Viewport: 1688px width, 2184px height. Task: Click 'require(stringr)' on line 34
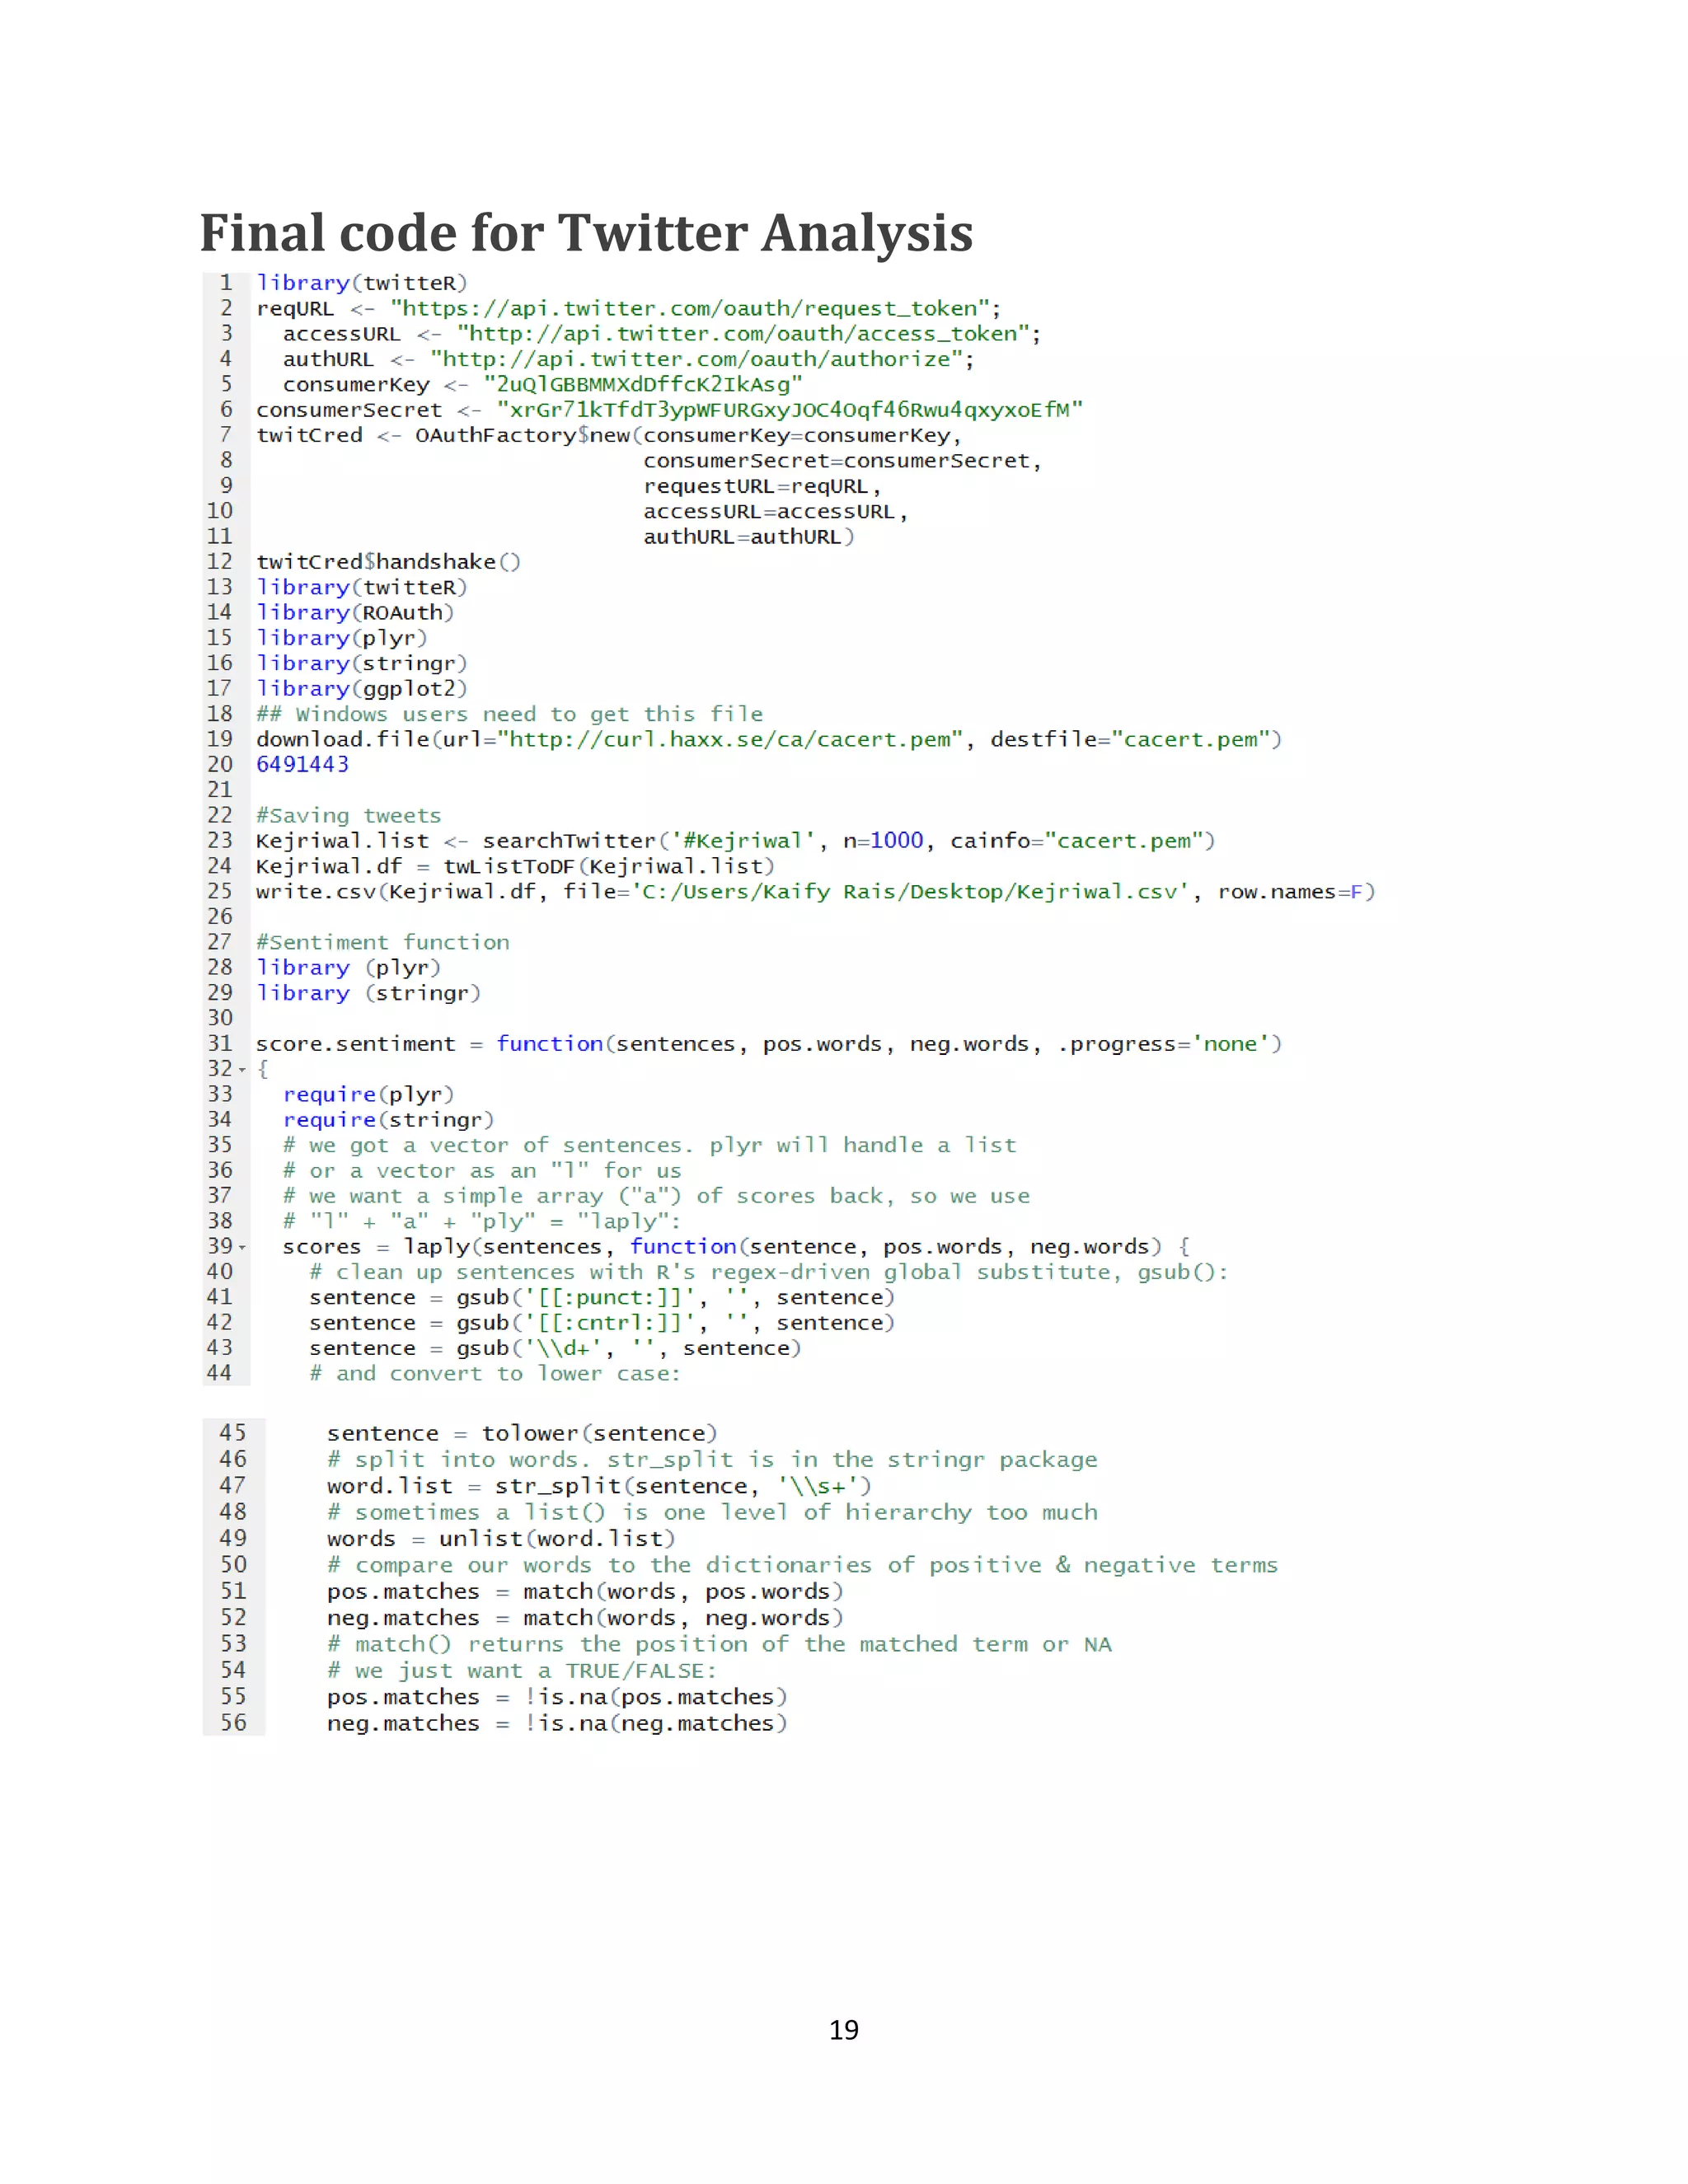388,1120
